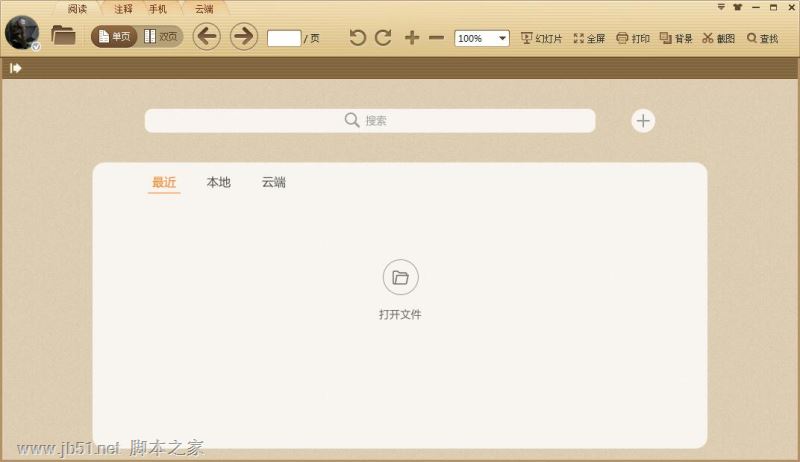
Task: Click the user avatar profile picture
Action: tap(22, 33)
